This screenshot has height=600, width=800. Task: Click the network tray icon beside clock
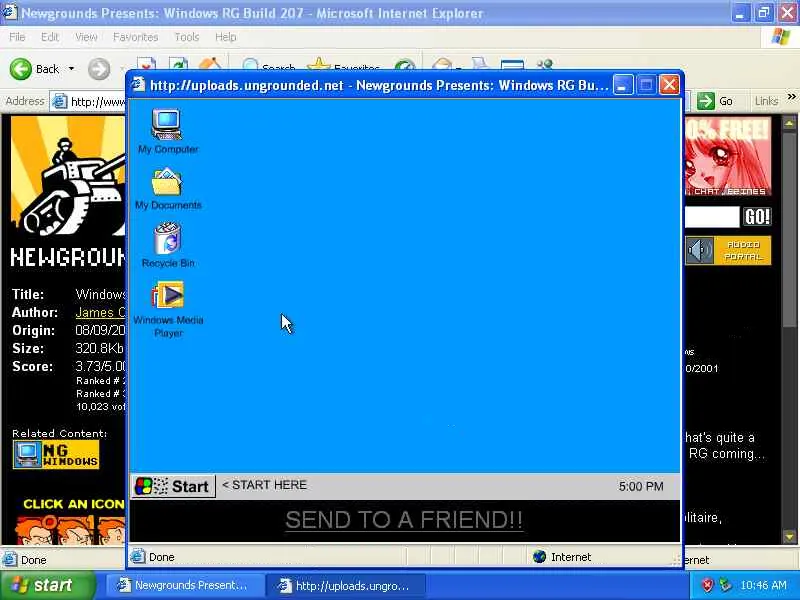coord(725,585)
